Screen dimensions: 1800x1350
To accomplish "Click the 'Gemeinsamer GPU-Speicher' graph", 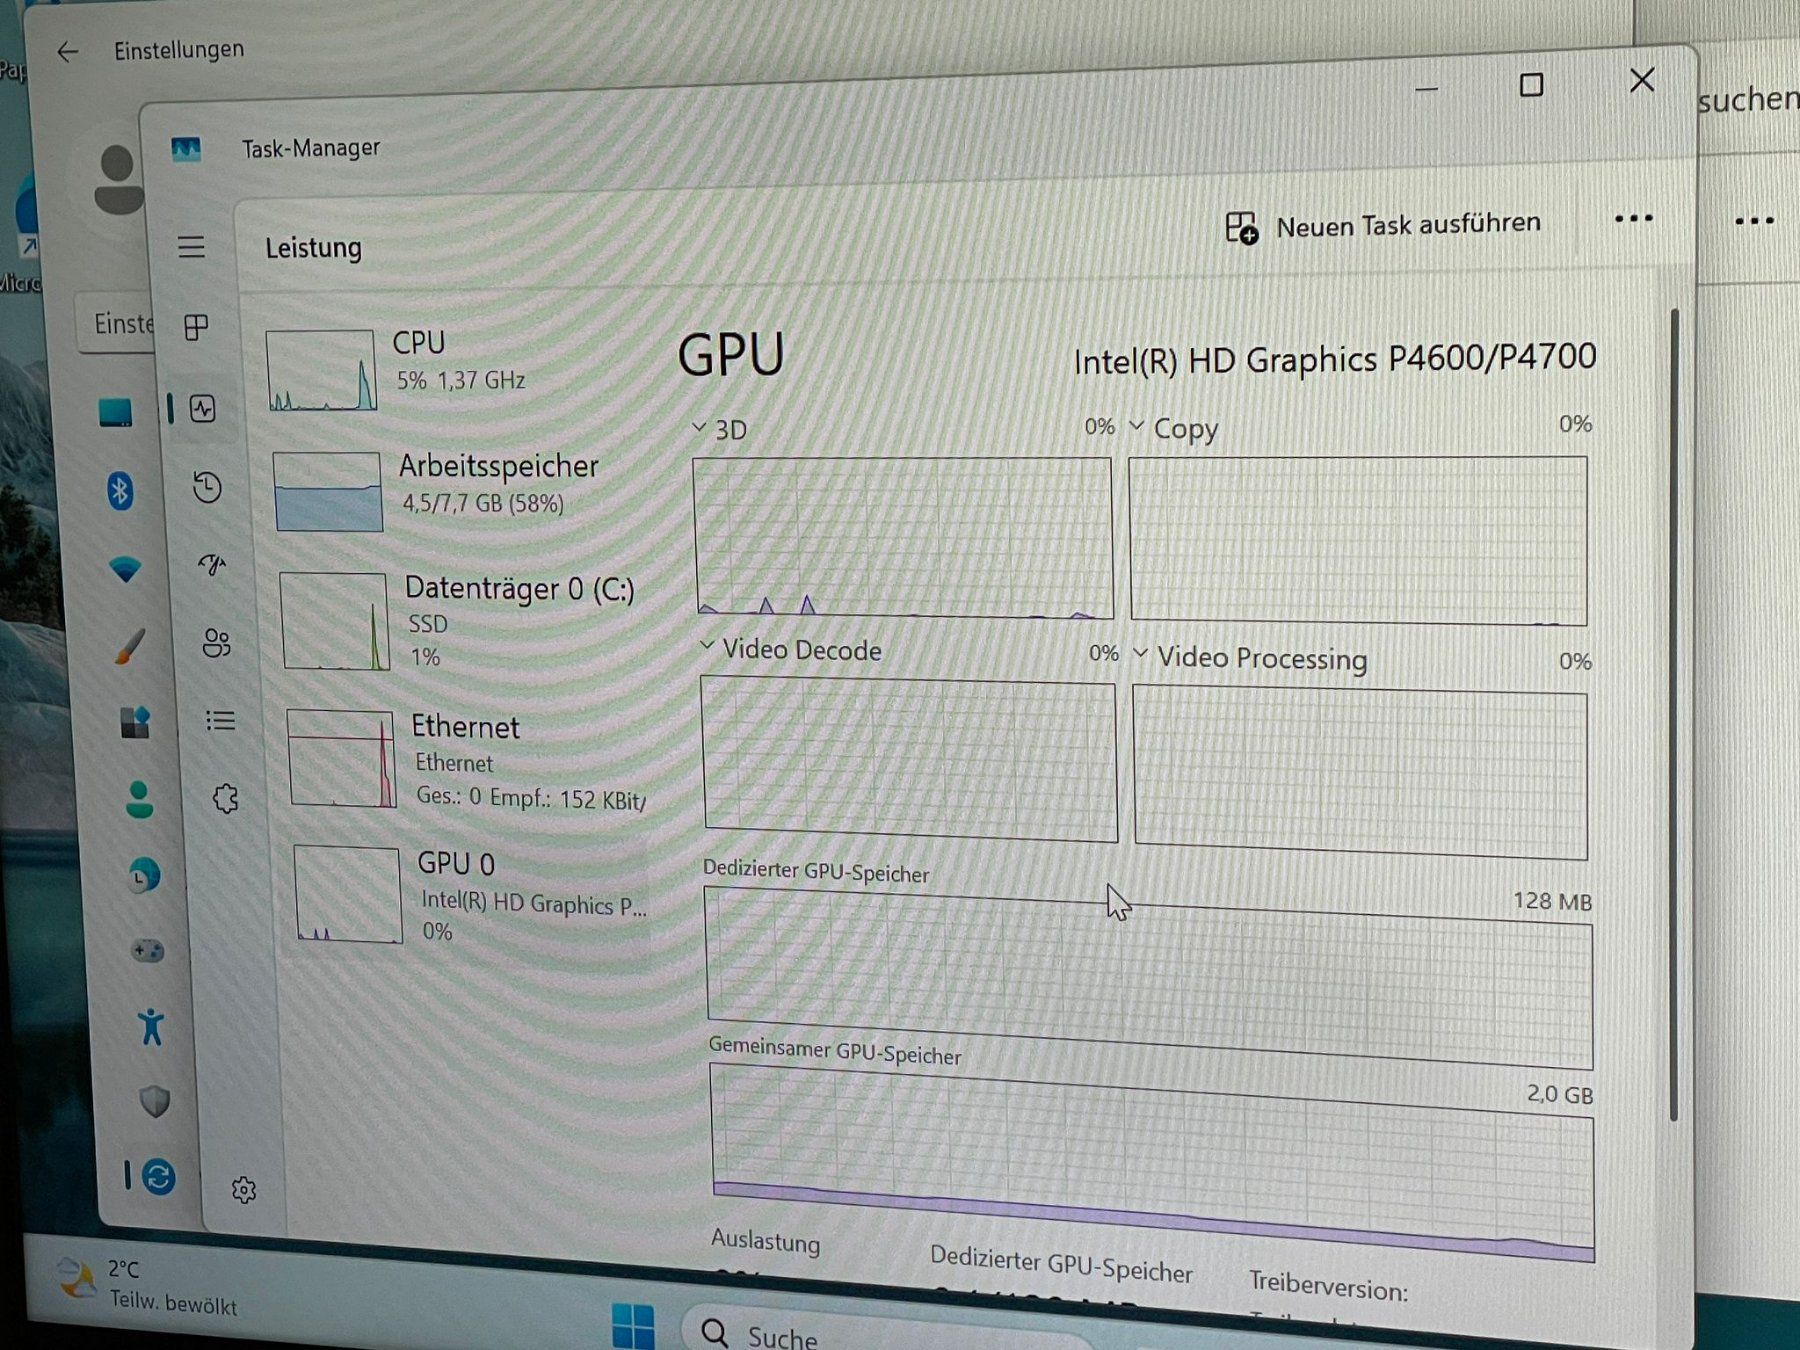I will [x=1152, y=1162].
